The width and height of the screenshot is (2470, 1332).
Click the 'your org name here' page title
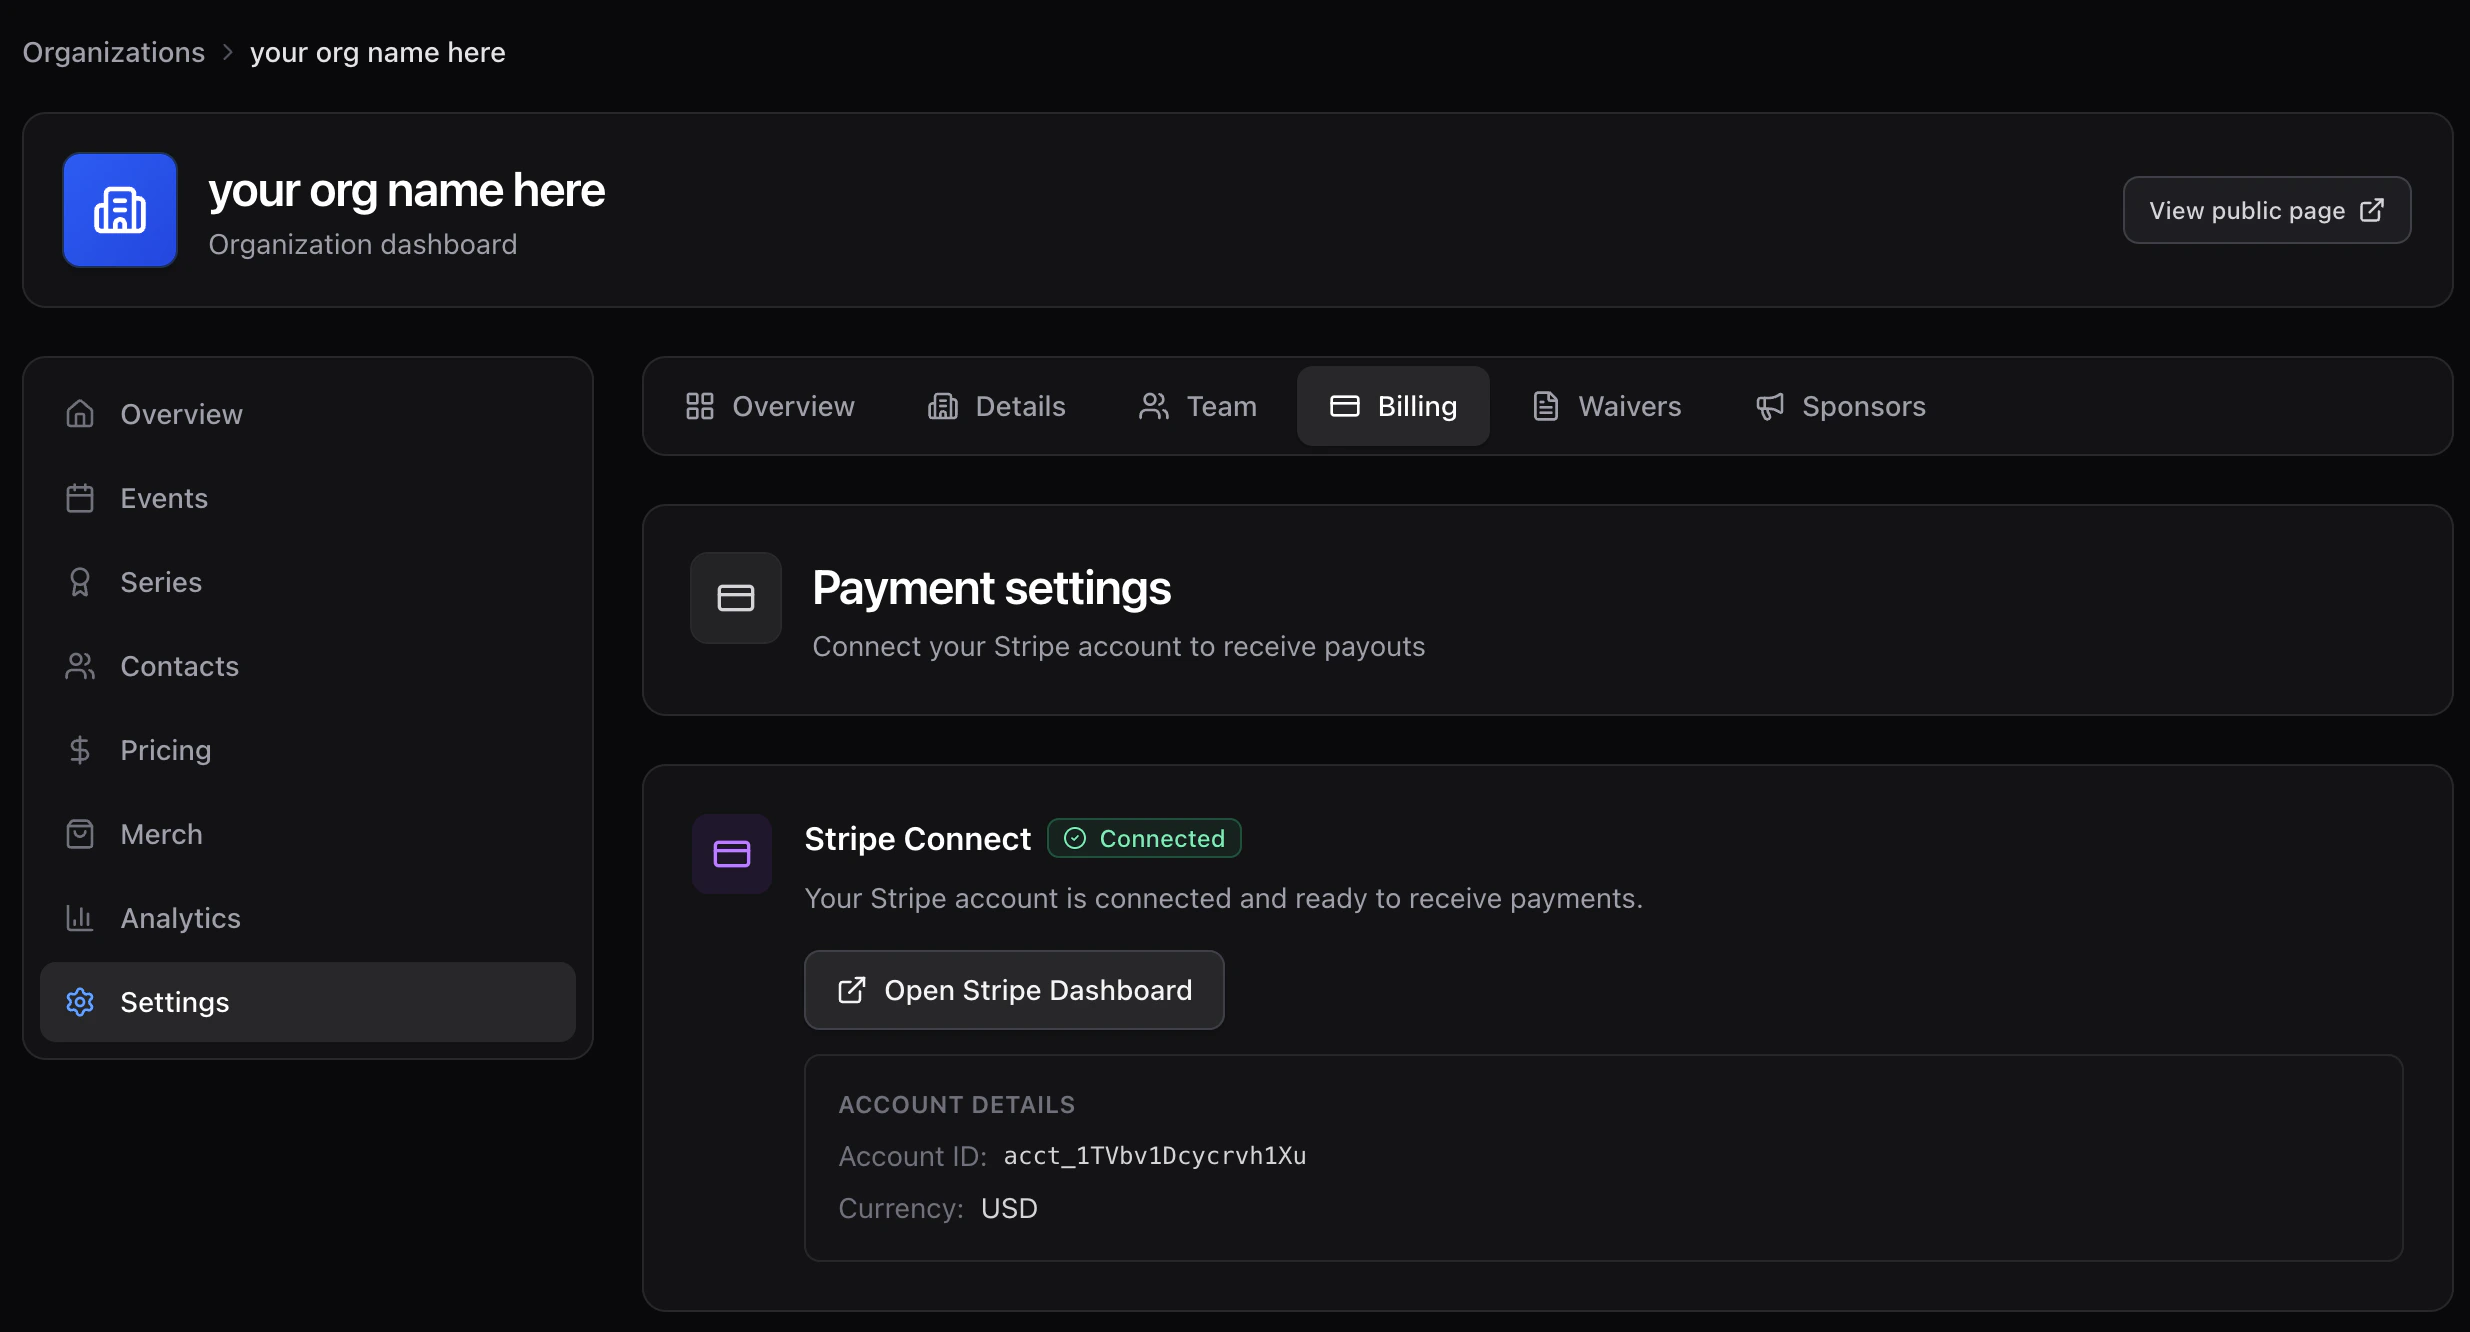(407, 190)
